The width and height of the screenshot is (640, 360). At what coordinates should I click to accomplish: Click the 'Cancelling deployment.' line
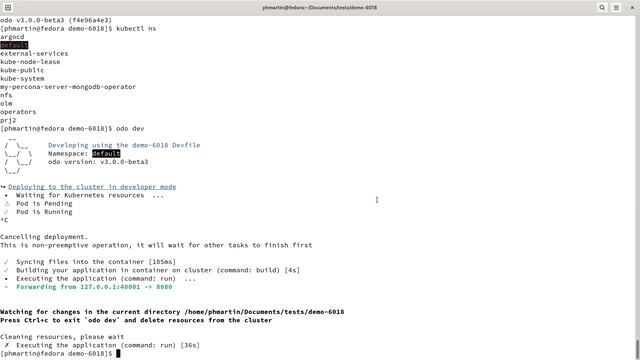tap(44, 237)
